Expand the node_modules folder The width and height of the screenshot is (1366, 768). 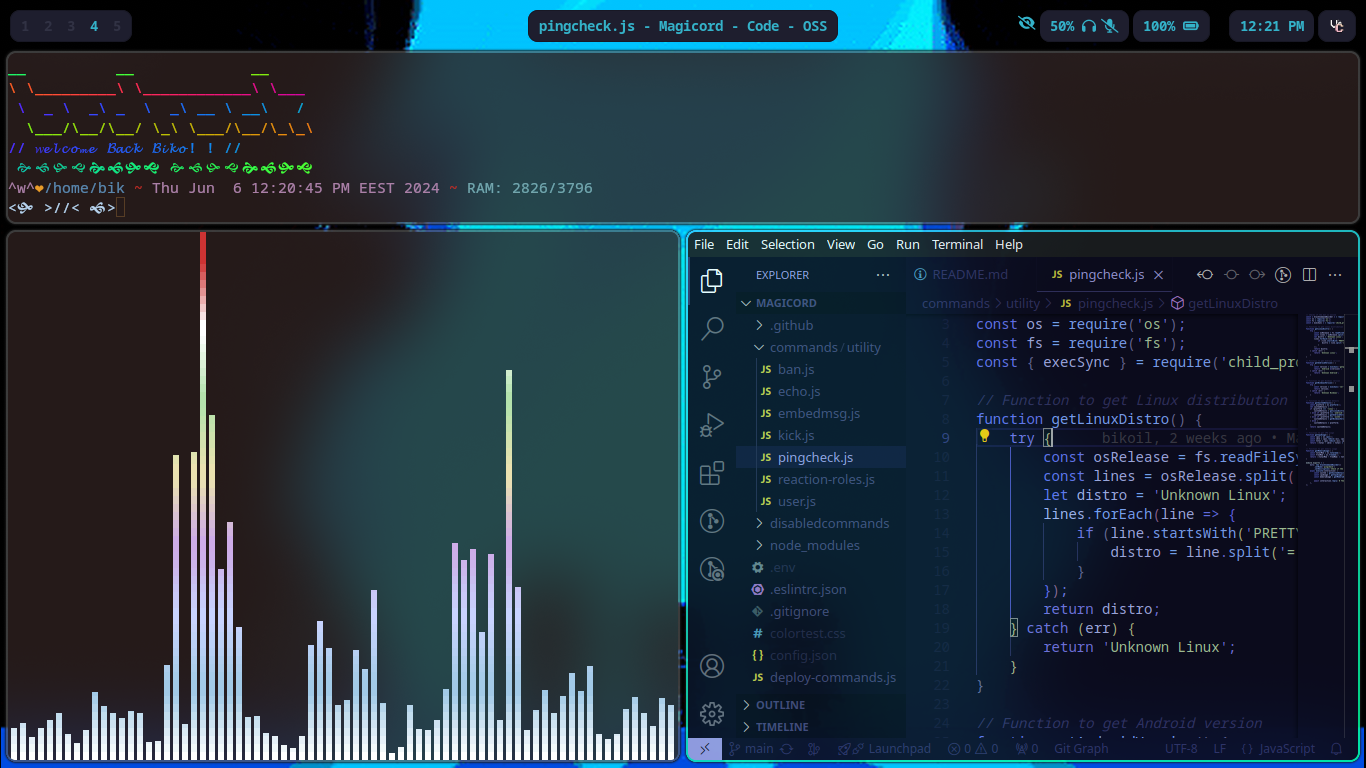821,545
